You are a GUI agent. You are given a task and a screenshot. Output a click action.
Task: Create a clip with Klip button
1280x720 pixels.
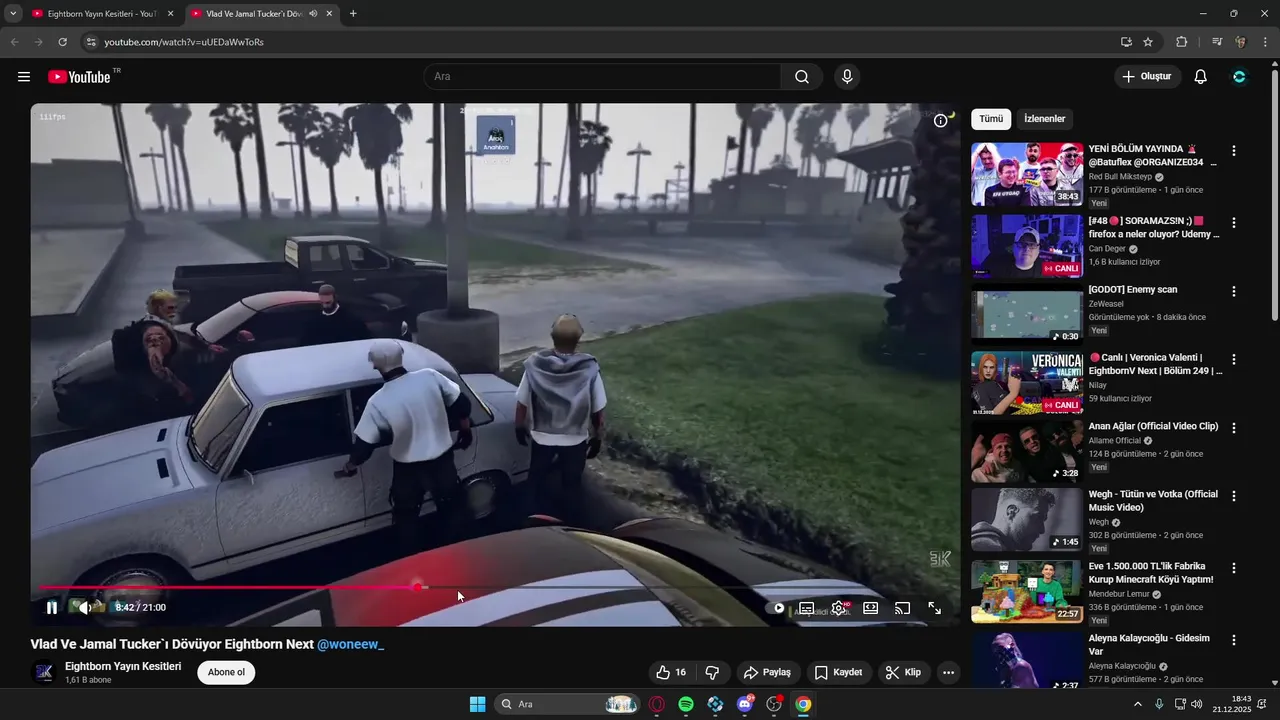click(904, 672)
